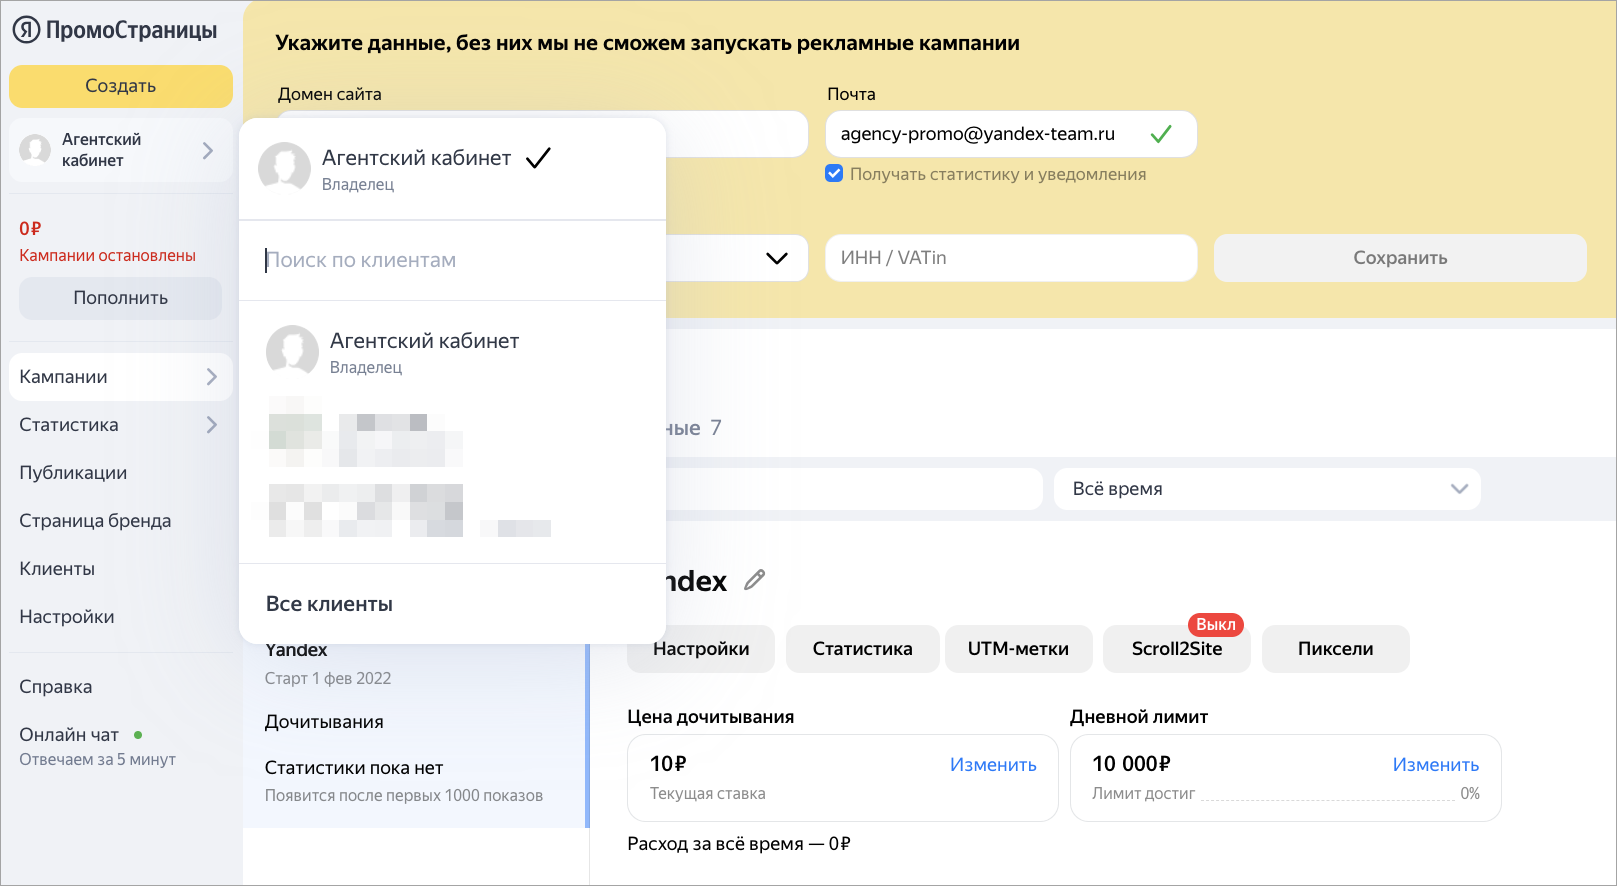Expand the Кампании sidebar section
This screenshot has height=886, width=1617.
(211, 377)
